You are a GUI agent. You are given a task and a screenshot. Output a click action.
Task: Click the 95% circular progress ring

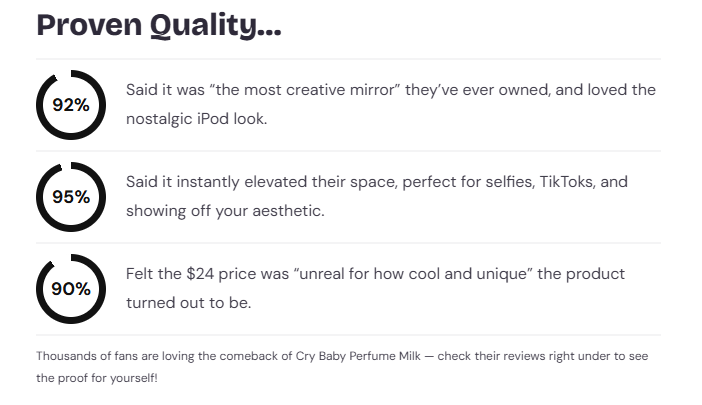(71, 197)
